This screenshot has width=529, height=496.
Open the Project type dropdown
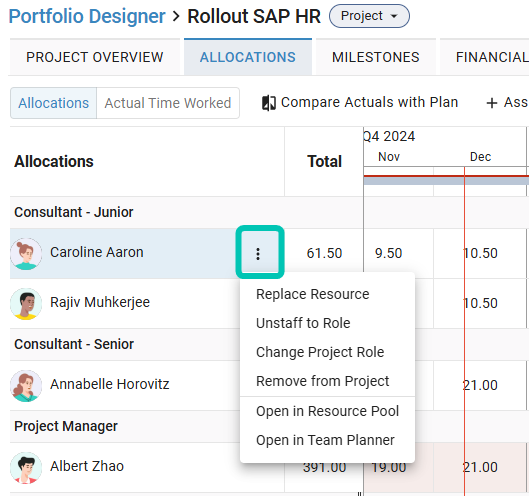[369, 16]
